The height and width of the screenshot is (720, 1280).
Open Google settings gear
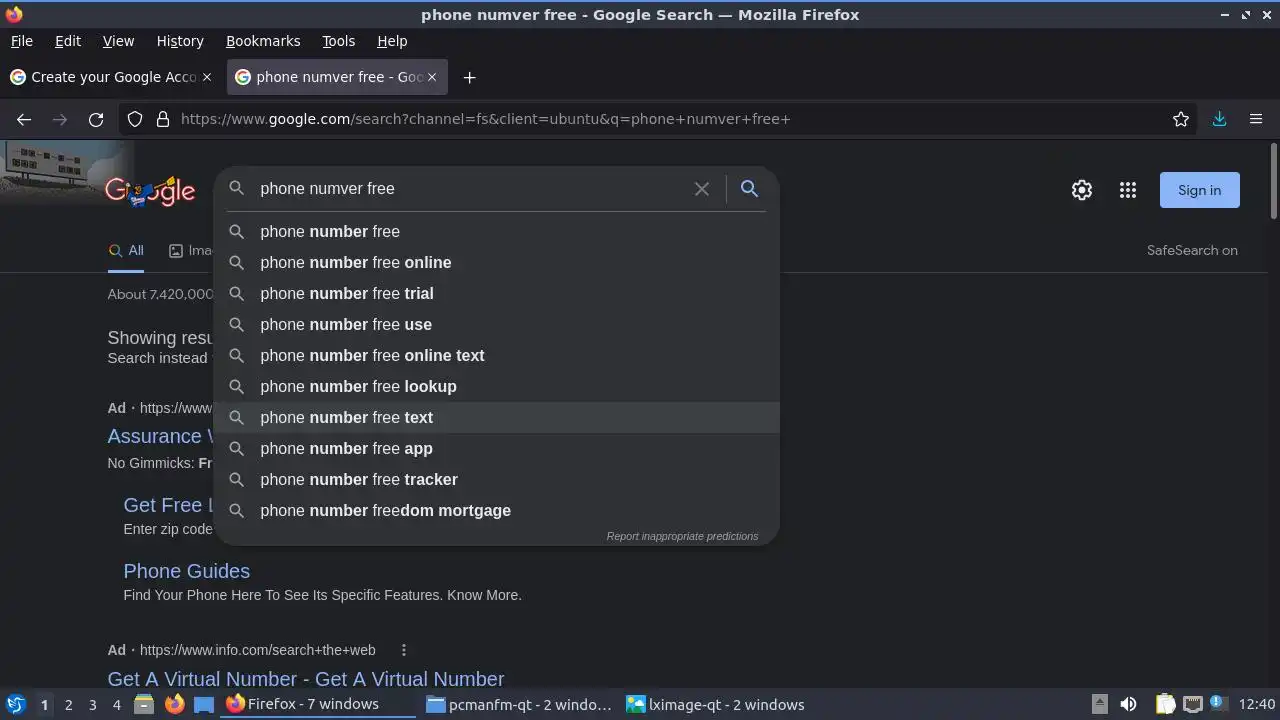pyautogui.click(x=1082, y=190)
